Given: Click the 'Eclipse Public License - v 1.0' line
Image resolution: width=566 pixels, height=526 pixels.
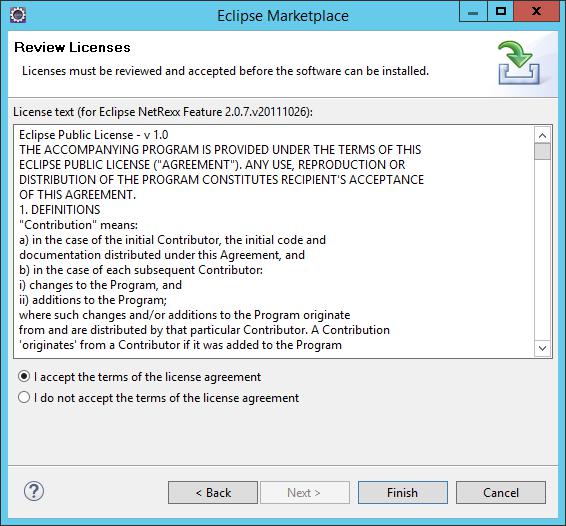Looking at the screenshot, I should tap(93, 135).
